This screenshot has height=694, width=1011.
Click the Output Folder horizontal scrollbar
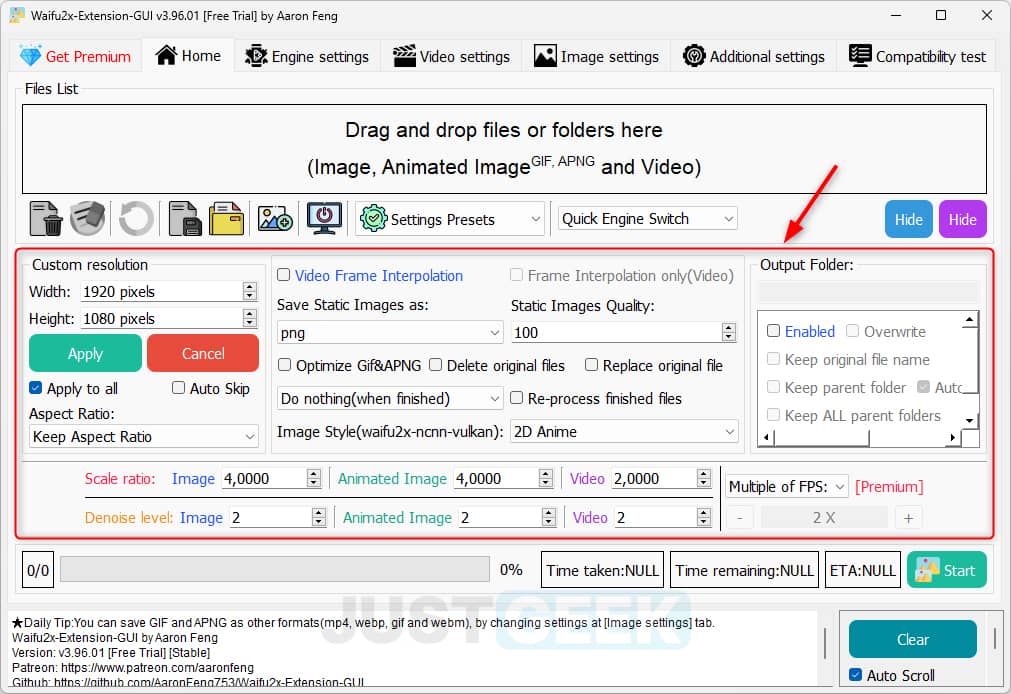pos(859,437)
